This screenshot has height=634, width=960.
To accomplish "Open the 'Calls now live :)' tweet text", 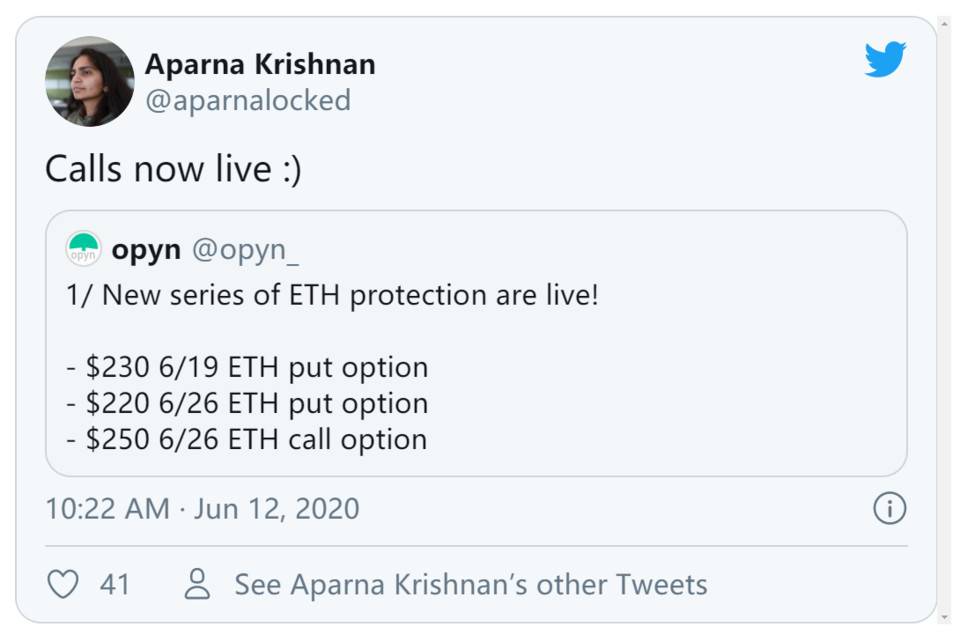I will point(173,169).
